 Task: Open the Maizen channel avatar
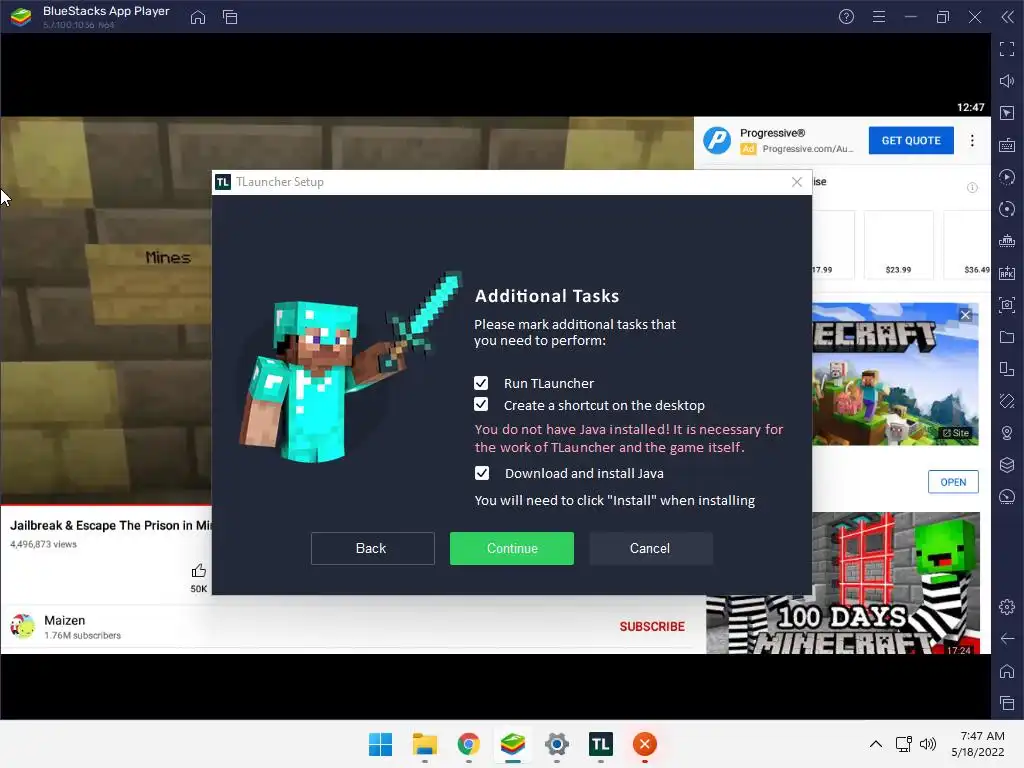tap(23, 626)
